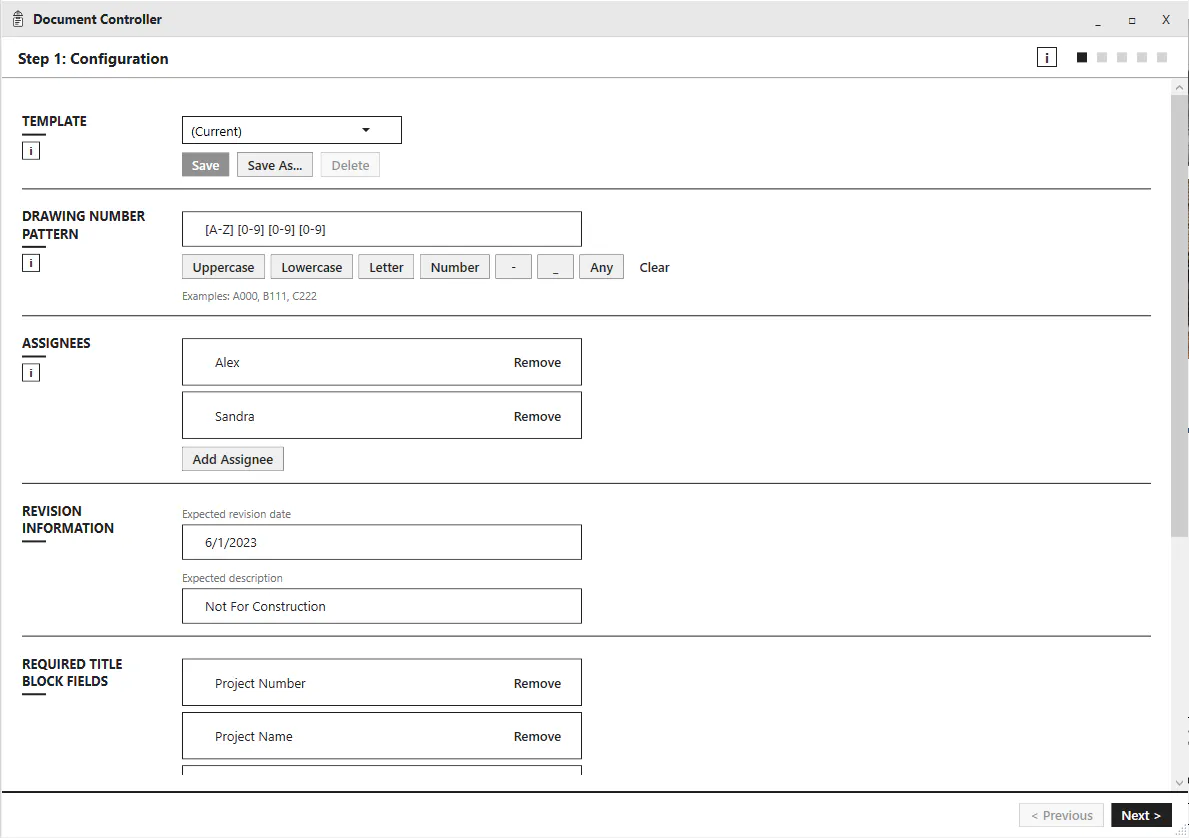Select the Project Name field entry
This screenshot has width=1189, height=838.
point(381,735)
